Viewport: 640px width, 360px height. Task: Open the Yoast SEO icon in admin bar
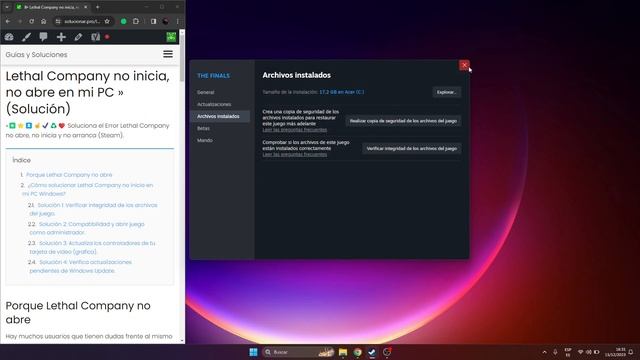96,37
